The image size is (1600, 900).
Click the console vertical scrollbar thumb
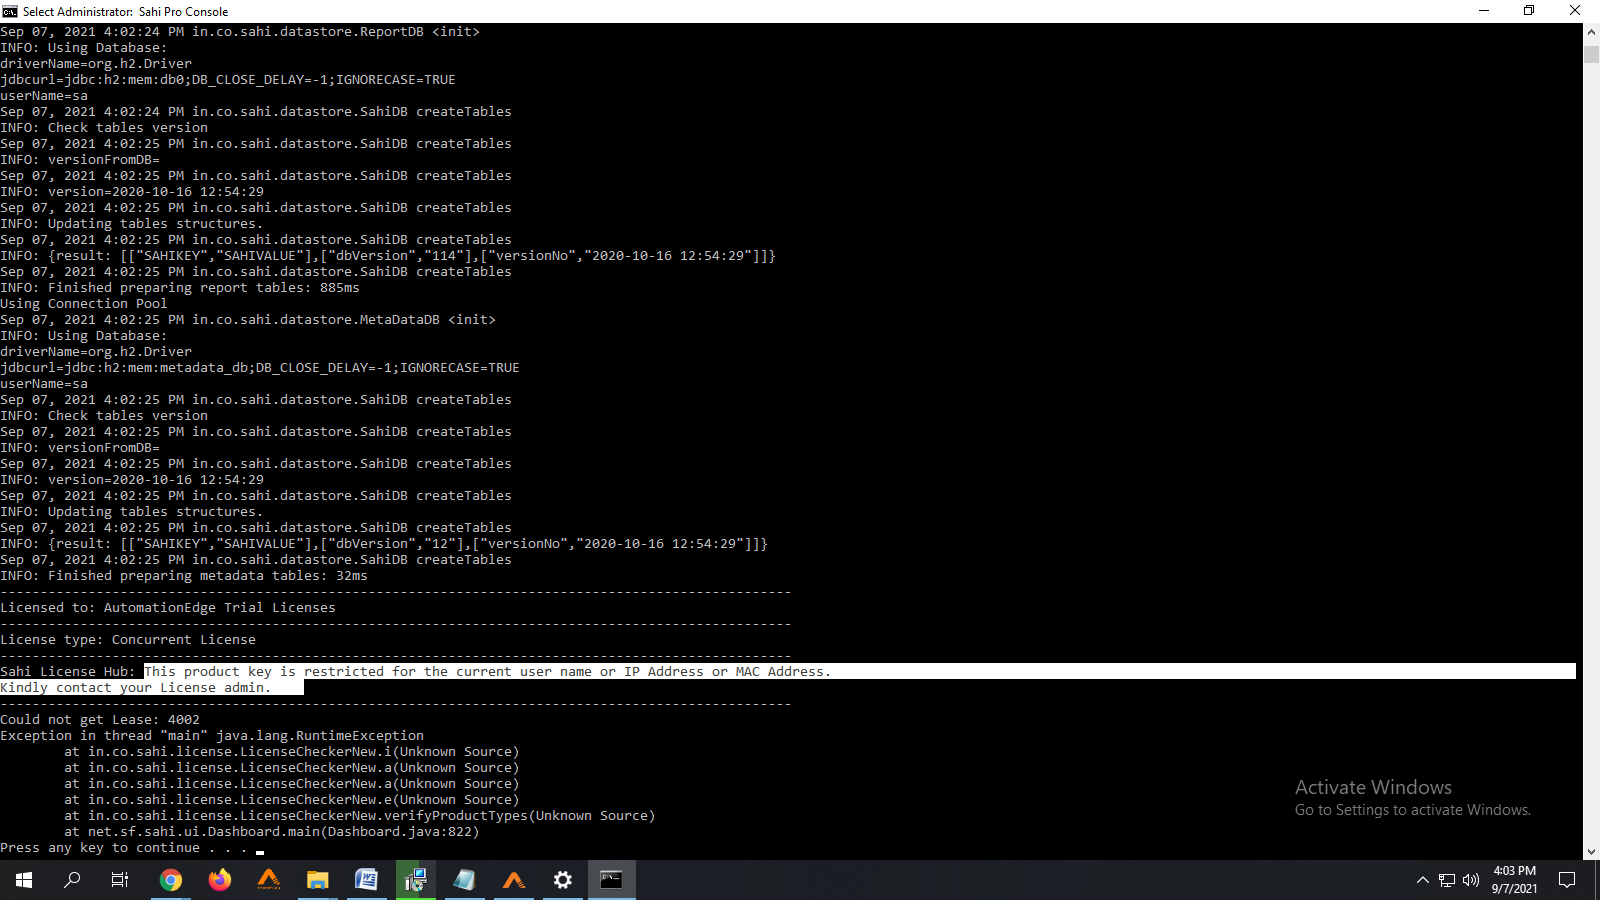[1591, 53]
